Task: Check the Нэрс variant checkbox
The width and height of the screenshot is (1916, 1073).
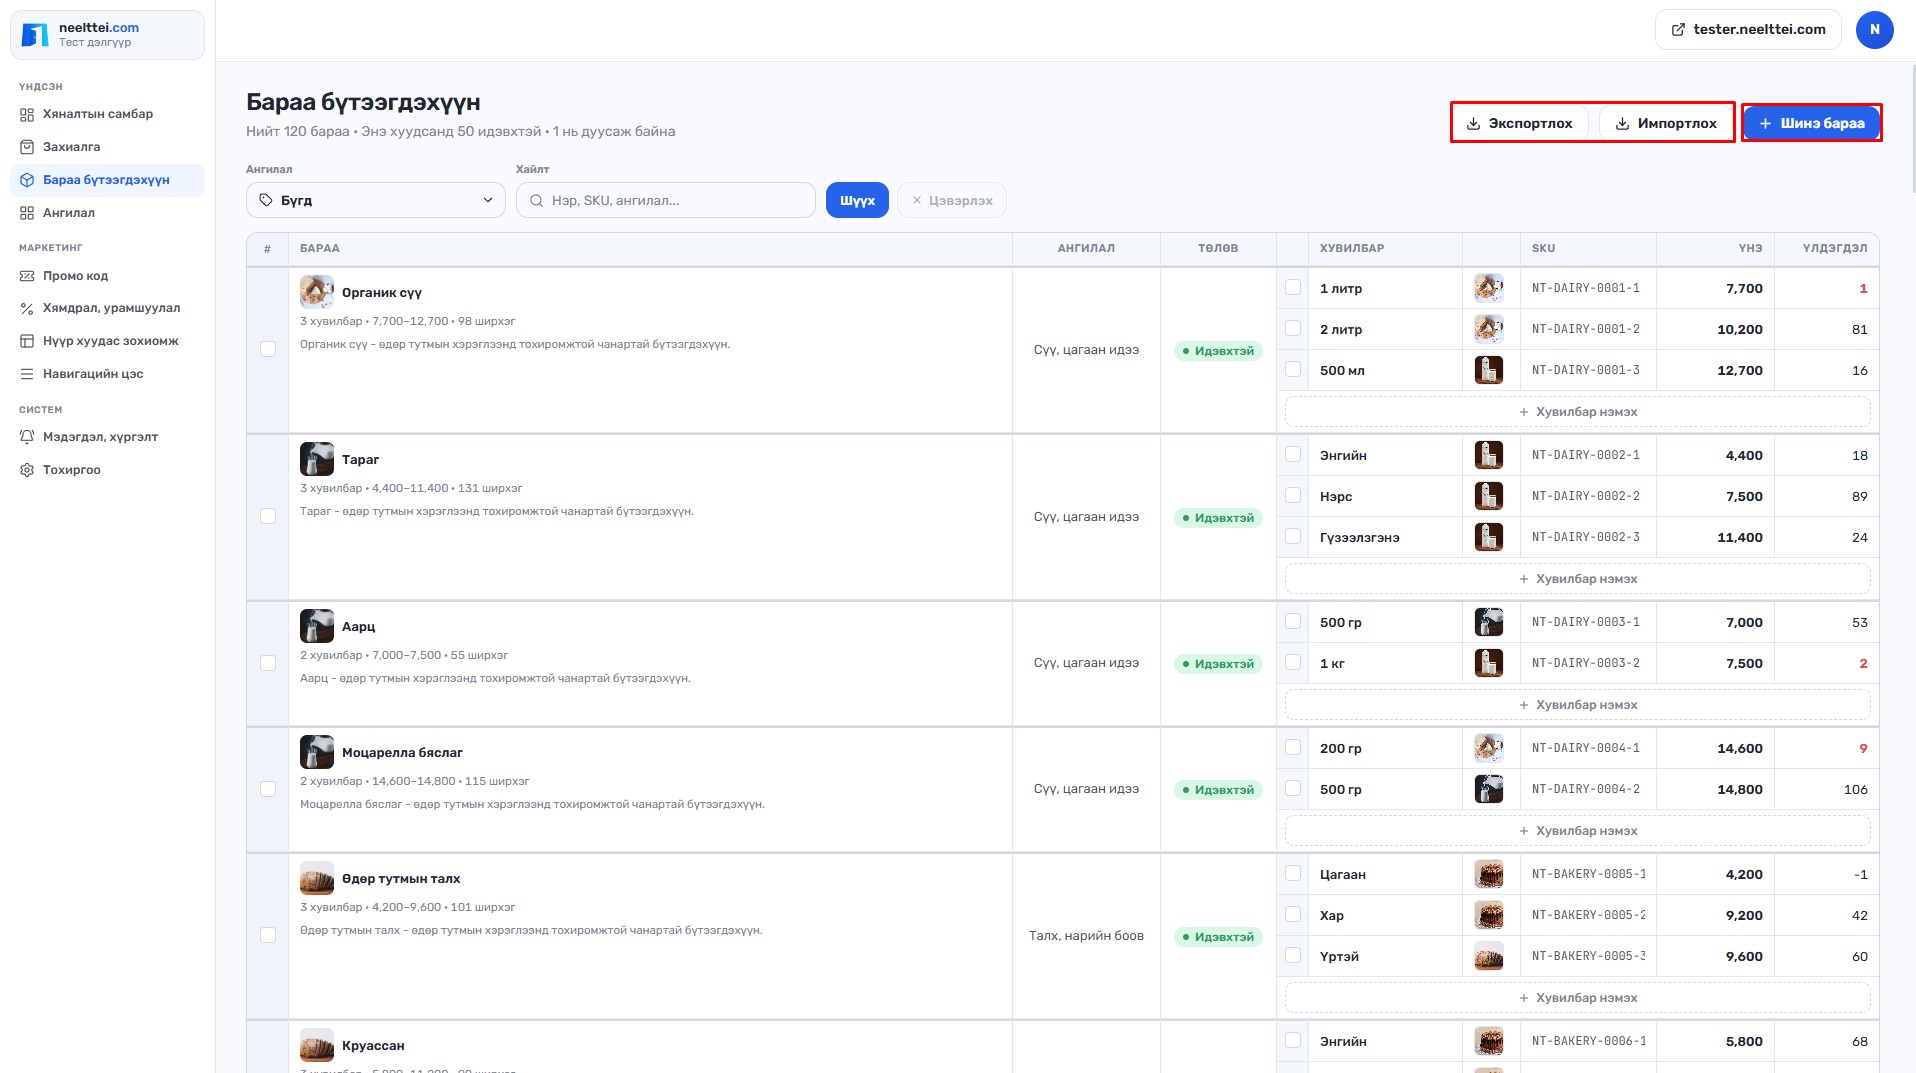Action: 1293,496
